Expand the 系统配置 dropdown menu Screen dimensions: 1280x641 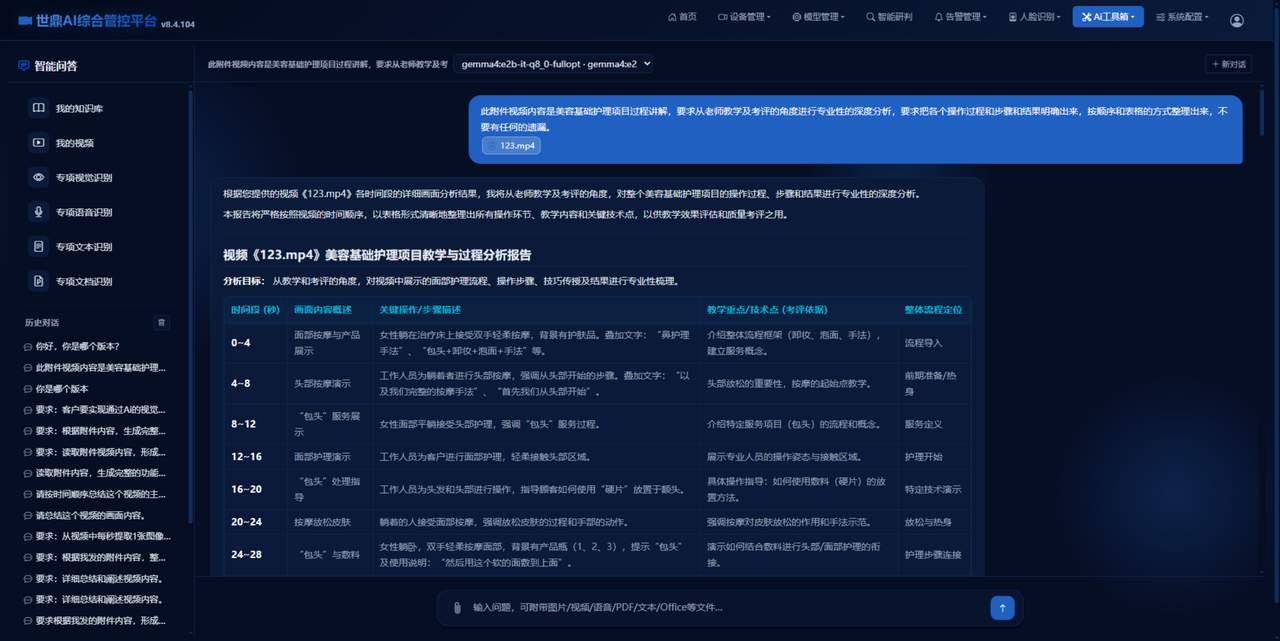pyautogui.click(x=1181, y=17)
